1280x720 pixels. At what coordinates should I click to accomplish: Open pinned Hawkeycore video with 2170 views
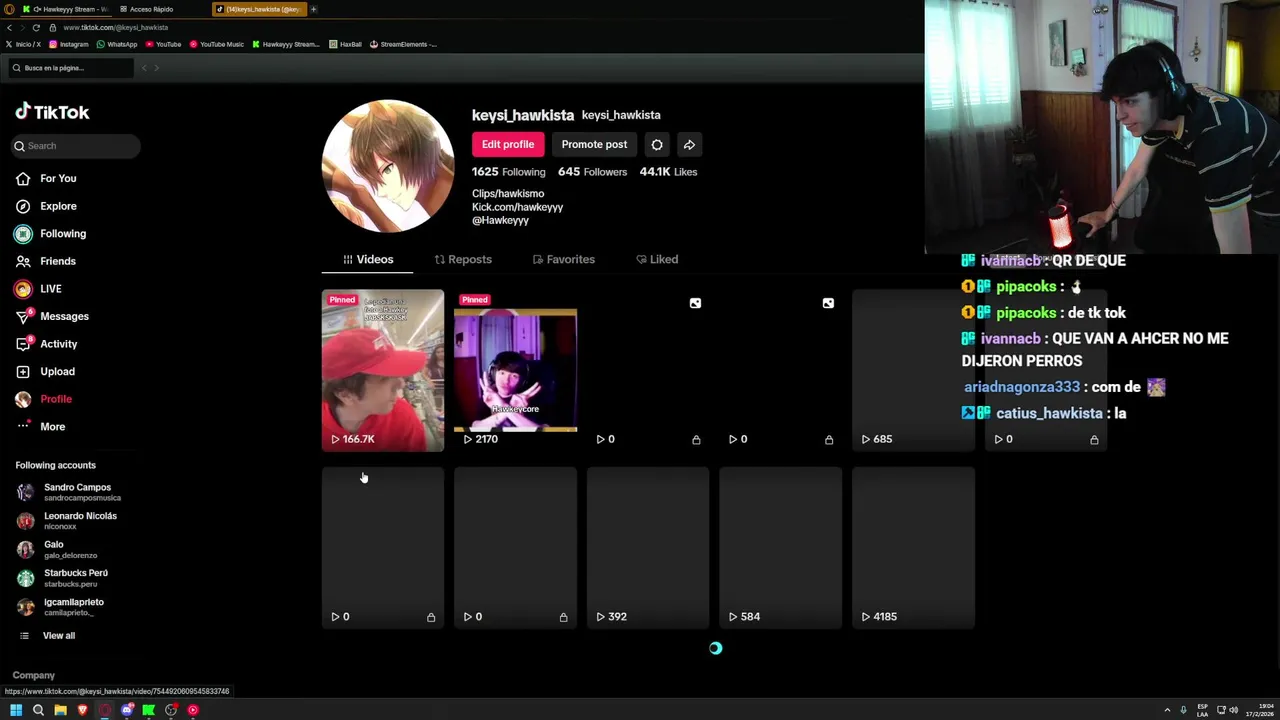515,370
